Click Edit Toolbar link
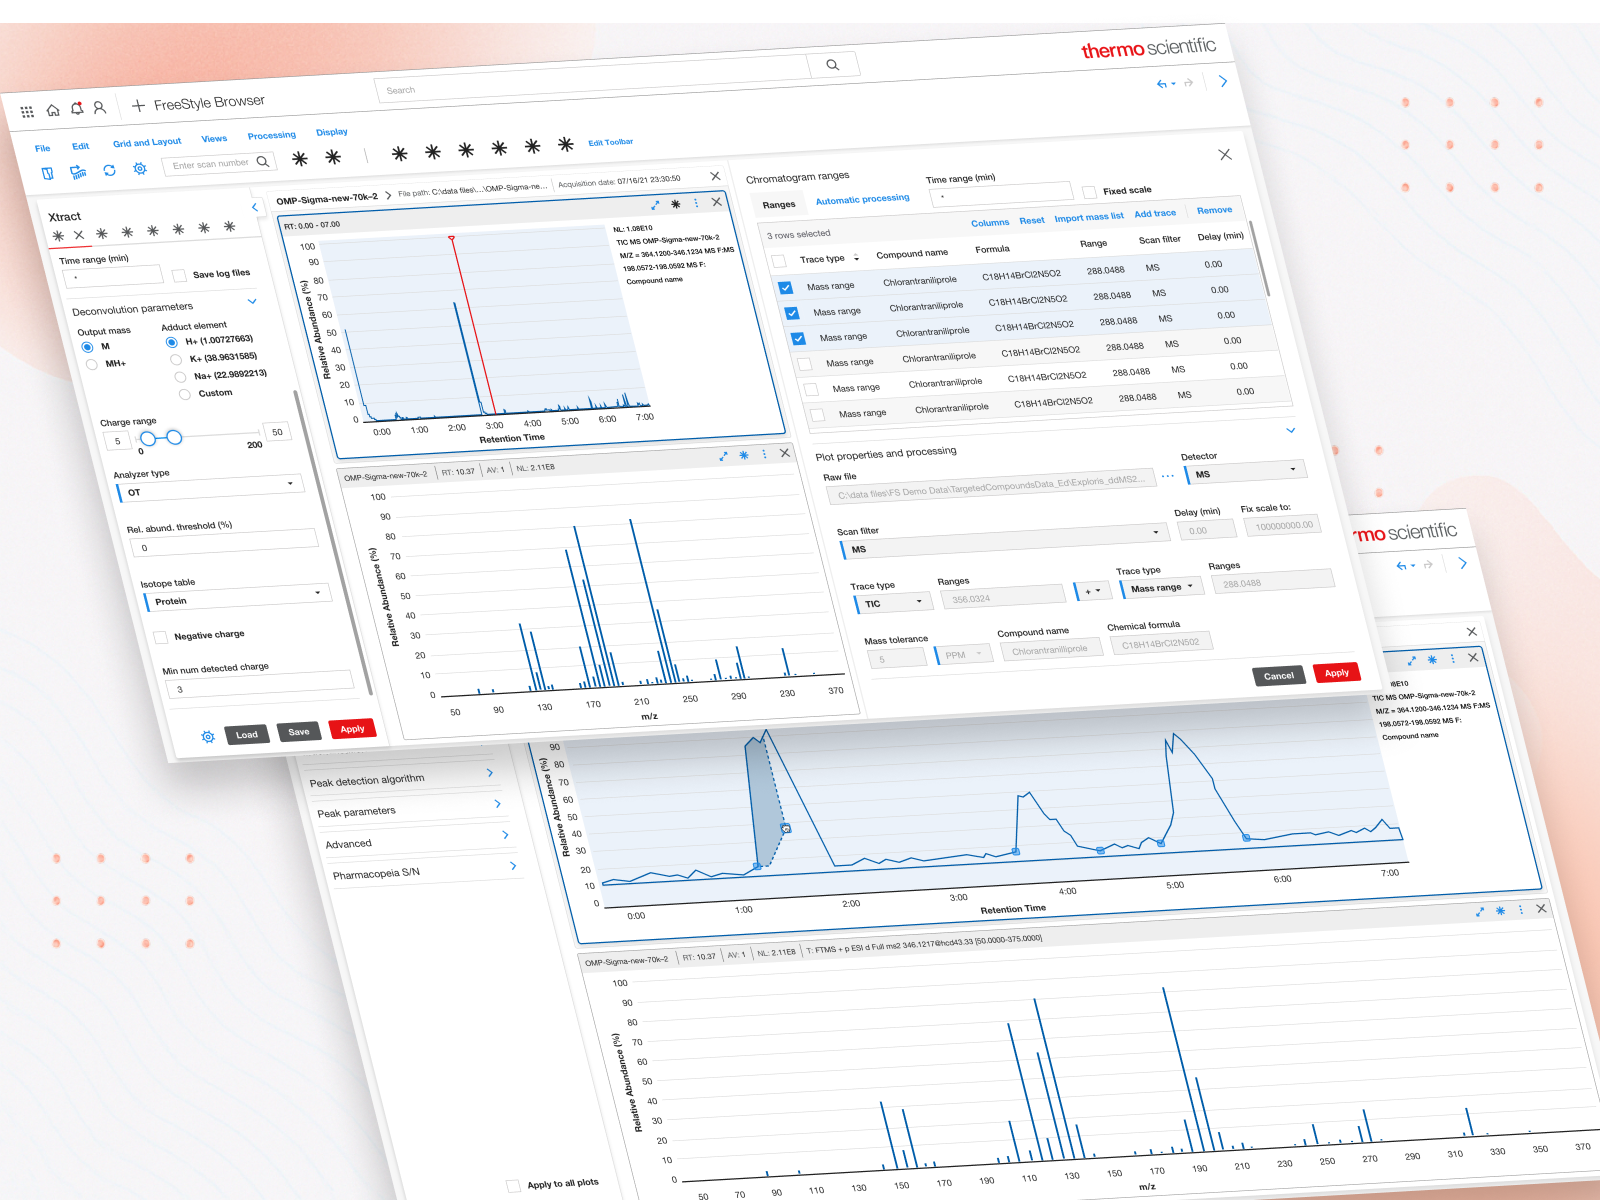This screenshot has width=1600, height=1200. pyautogui.click(x=610, y=142)
